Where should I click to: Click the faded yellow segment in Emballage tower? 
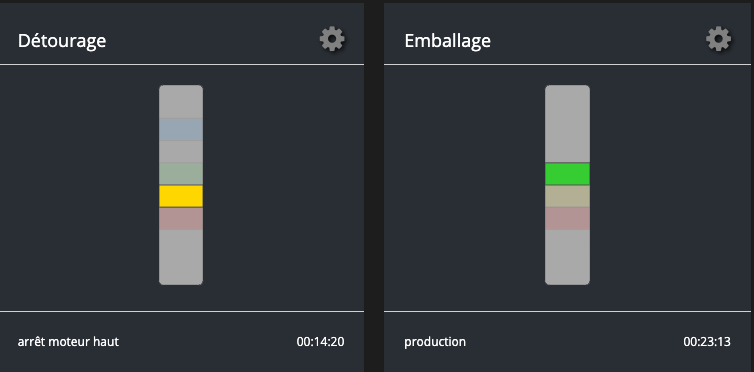click(x=567, y=196)
